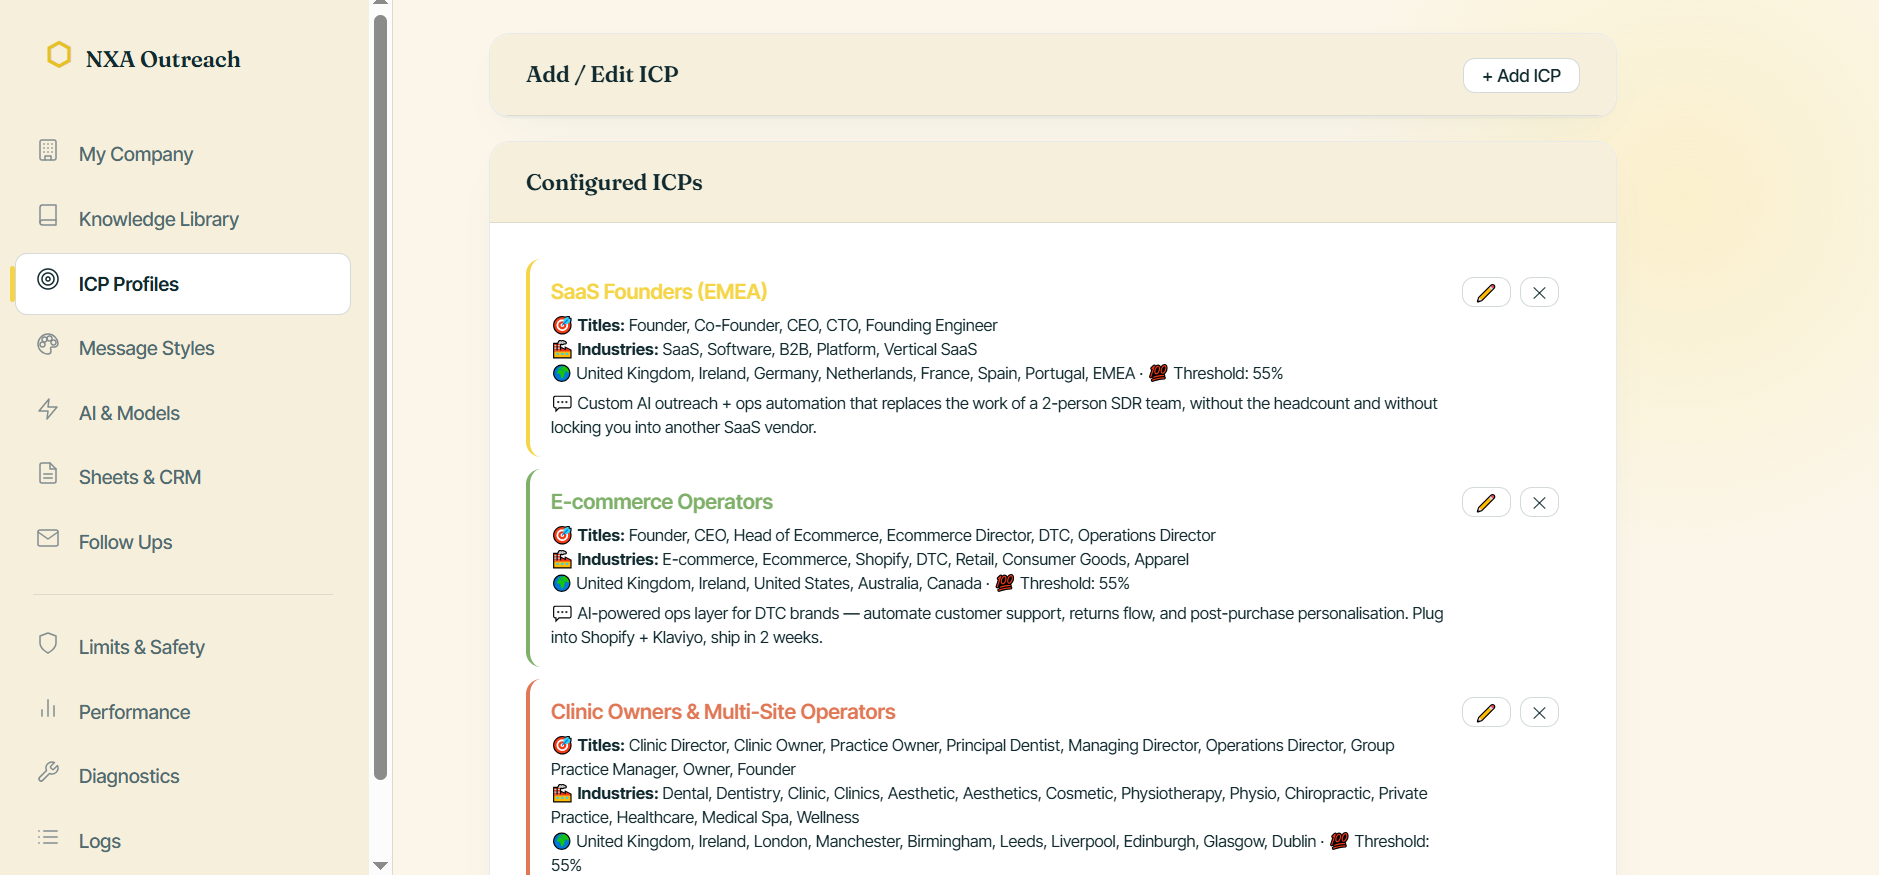This screenshot has width=1879, height=875.
Task: Click the Clinic Owners & Multi-Site Operators title
Action: tap(723, 712)
